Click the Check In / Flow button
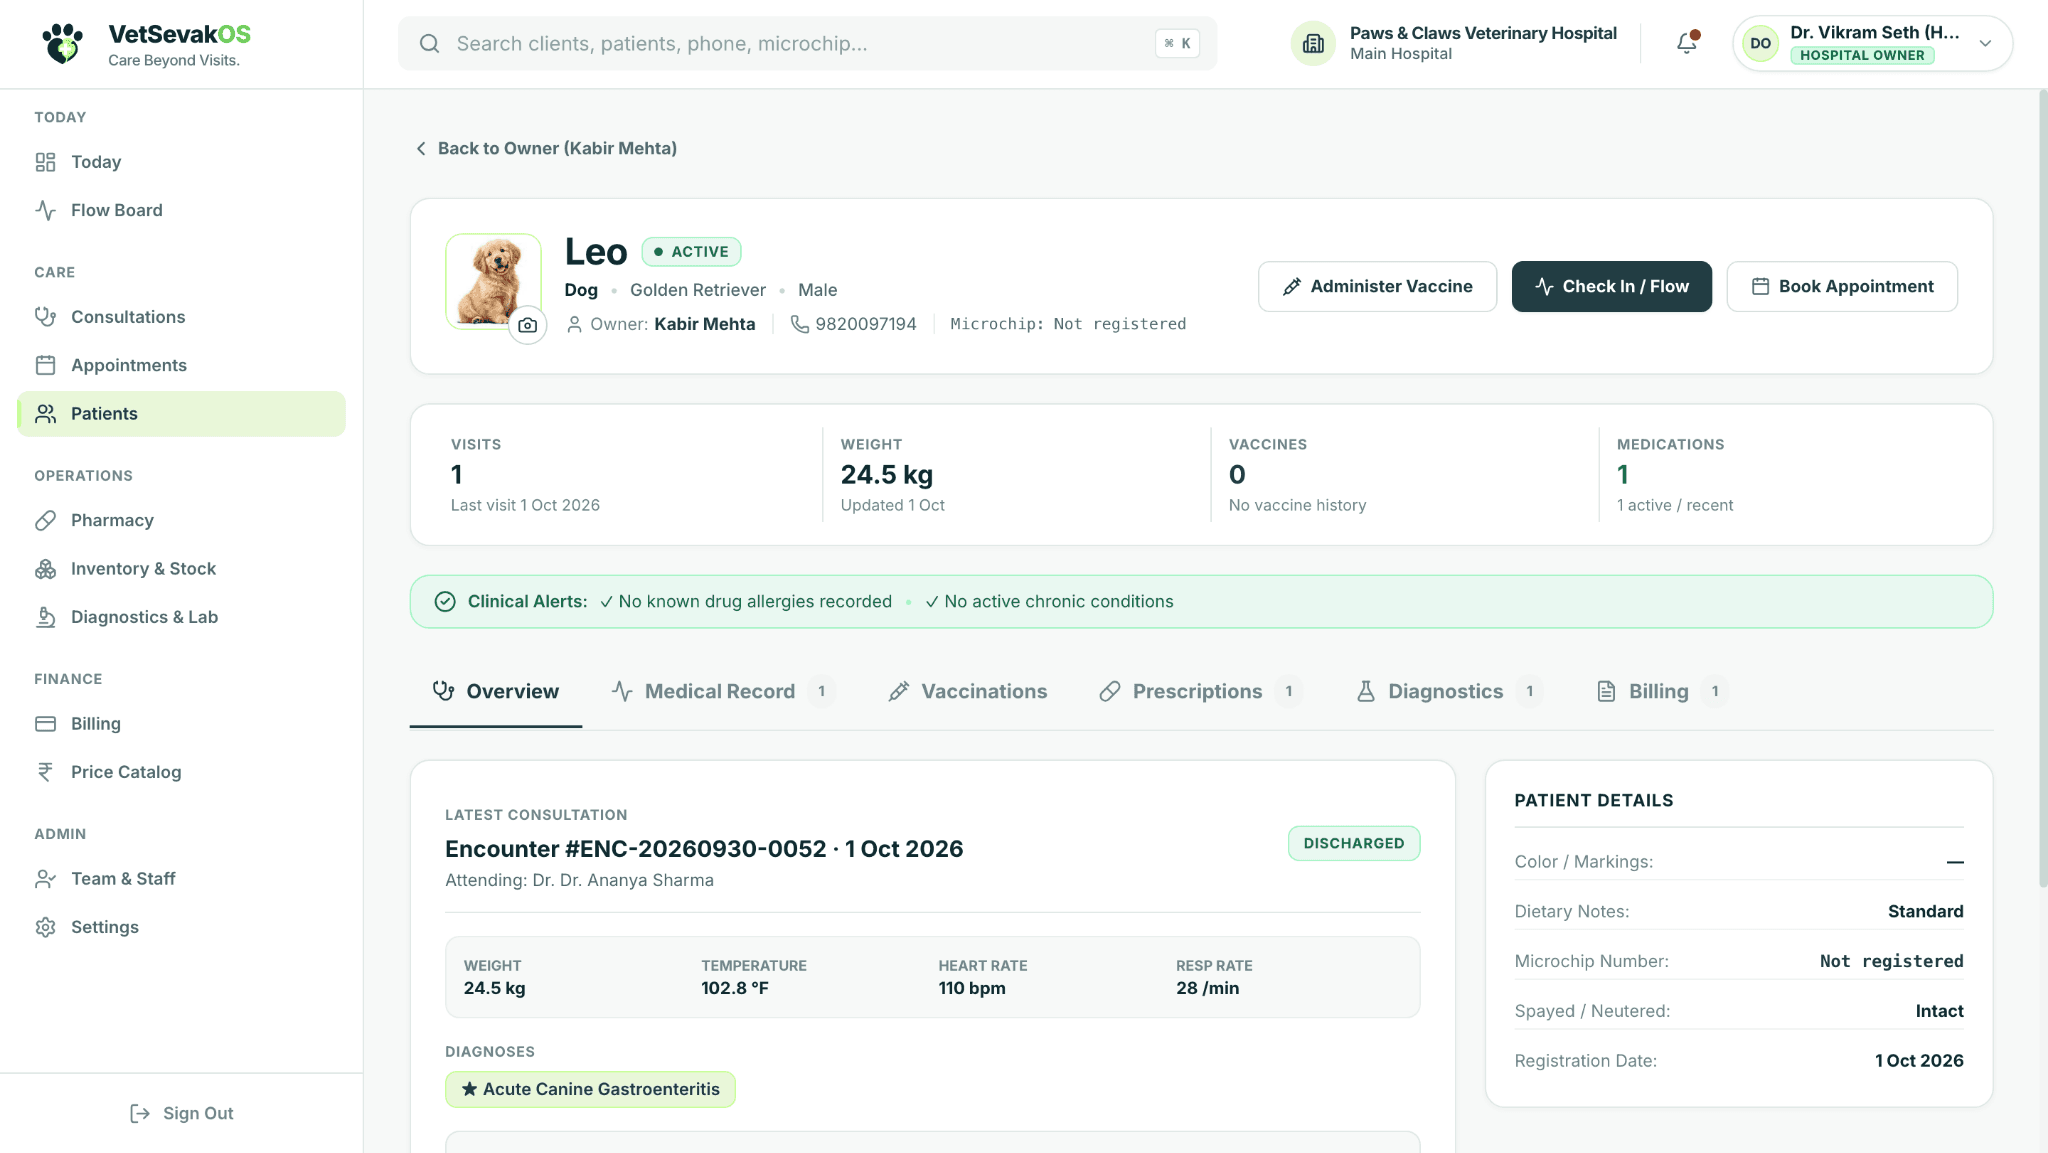Image resolution: width=2048 pixels, height=1153 pixels. pos(1612,286)
